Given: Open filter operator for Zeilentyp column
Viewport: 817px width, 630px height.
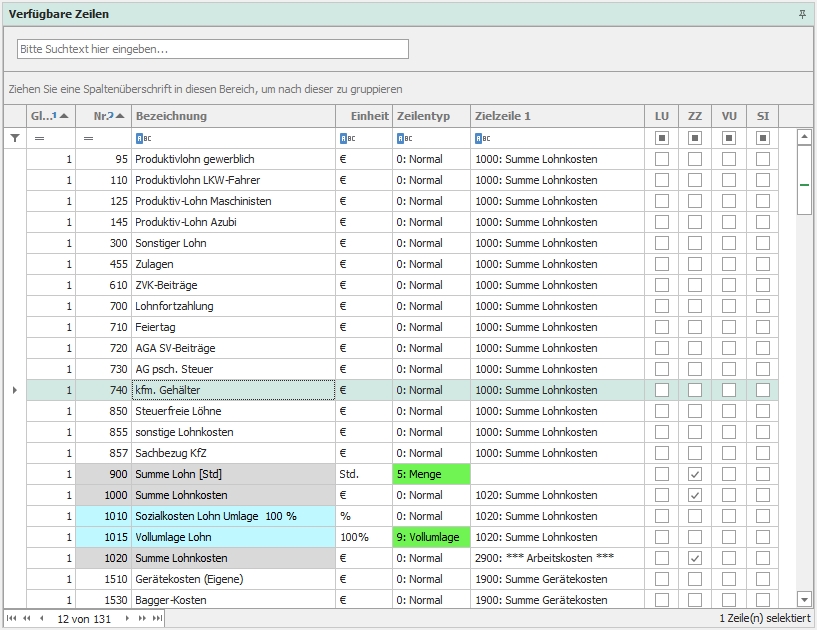Looking at the screenshot, I should click(x=404, y=139).
